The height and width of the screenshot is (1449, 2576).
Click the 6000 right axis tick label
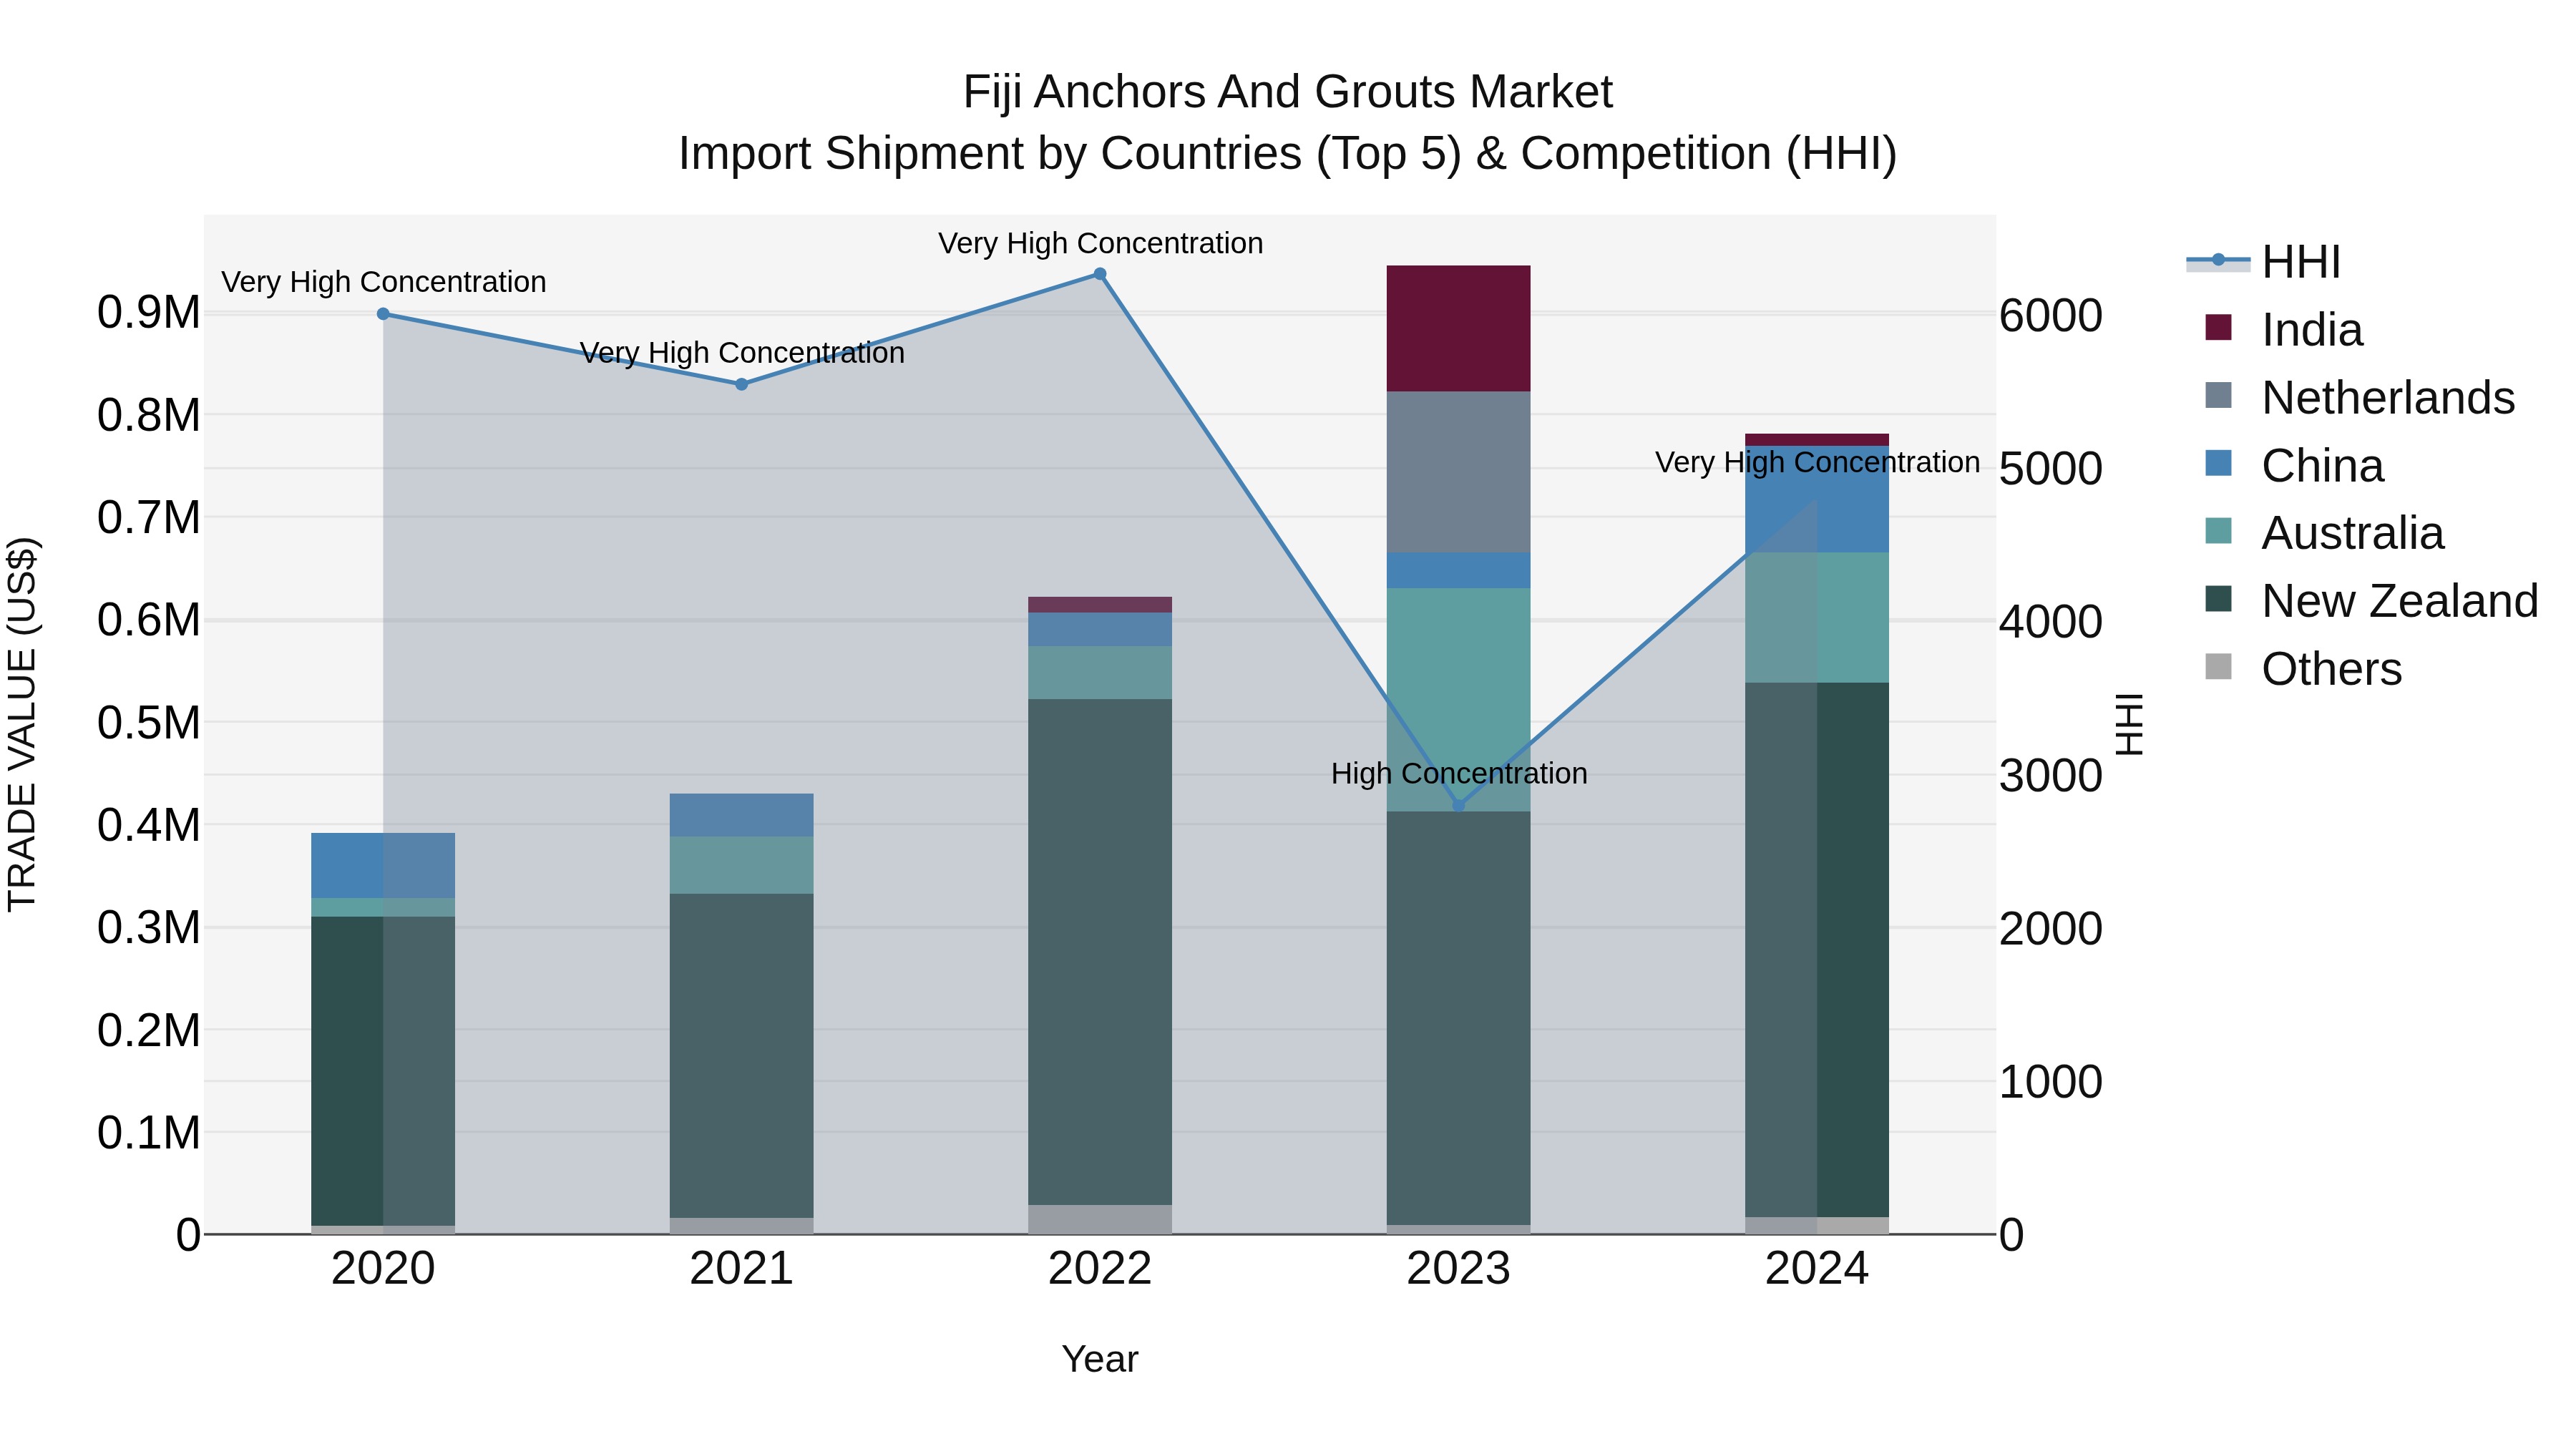pos(2050,316)
